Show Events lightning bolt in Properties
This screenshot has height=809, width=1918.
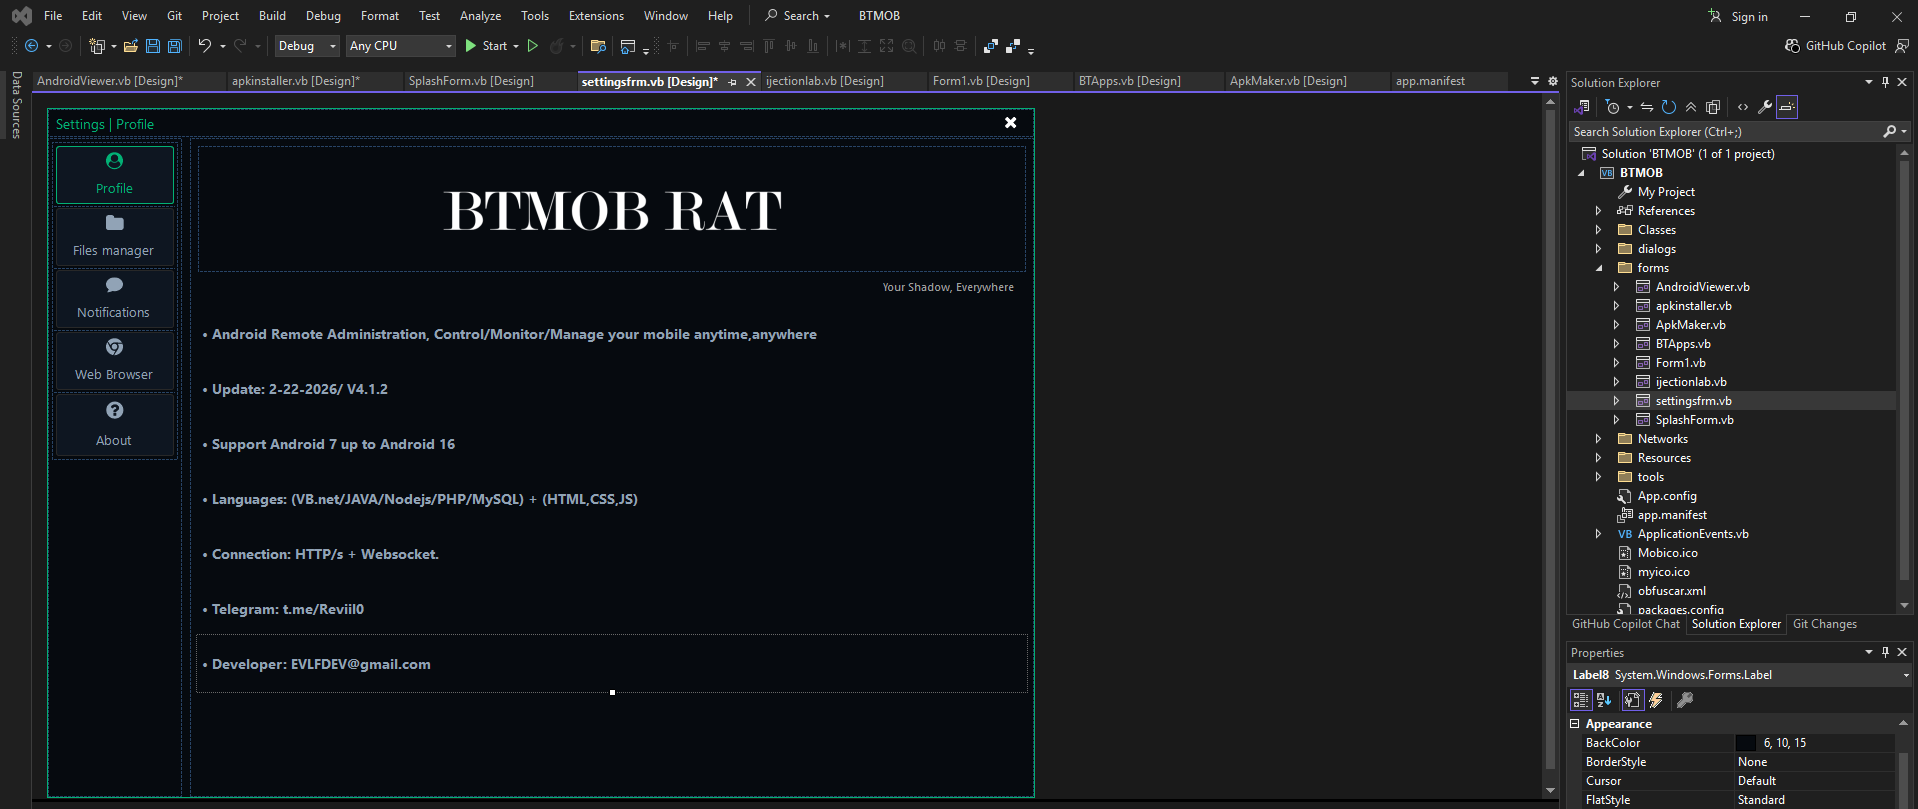coord(1656,700)
